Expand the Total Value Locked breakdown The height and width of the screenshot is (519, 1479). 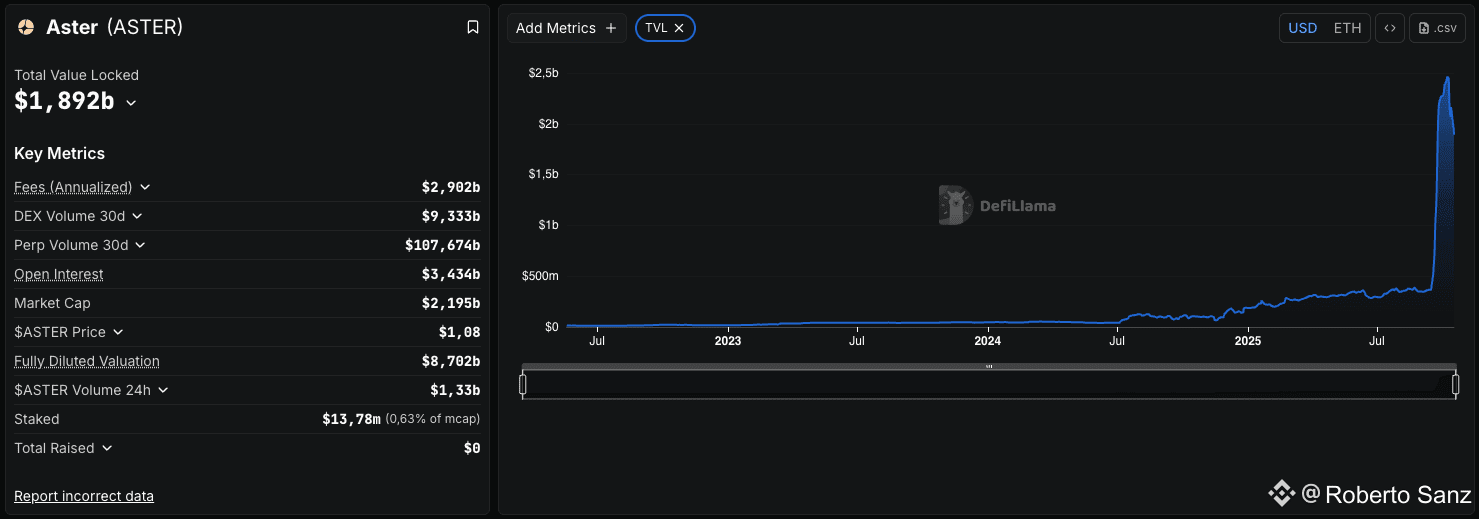131,102
